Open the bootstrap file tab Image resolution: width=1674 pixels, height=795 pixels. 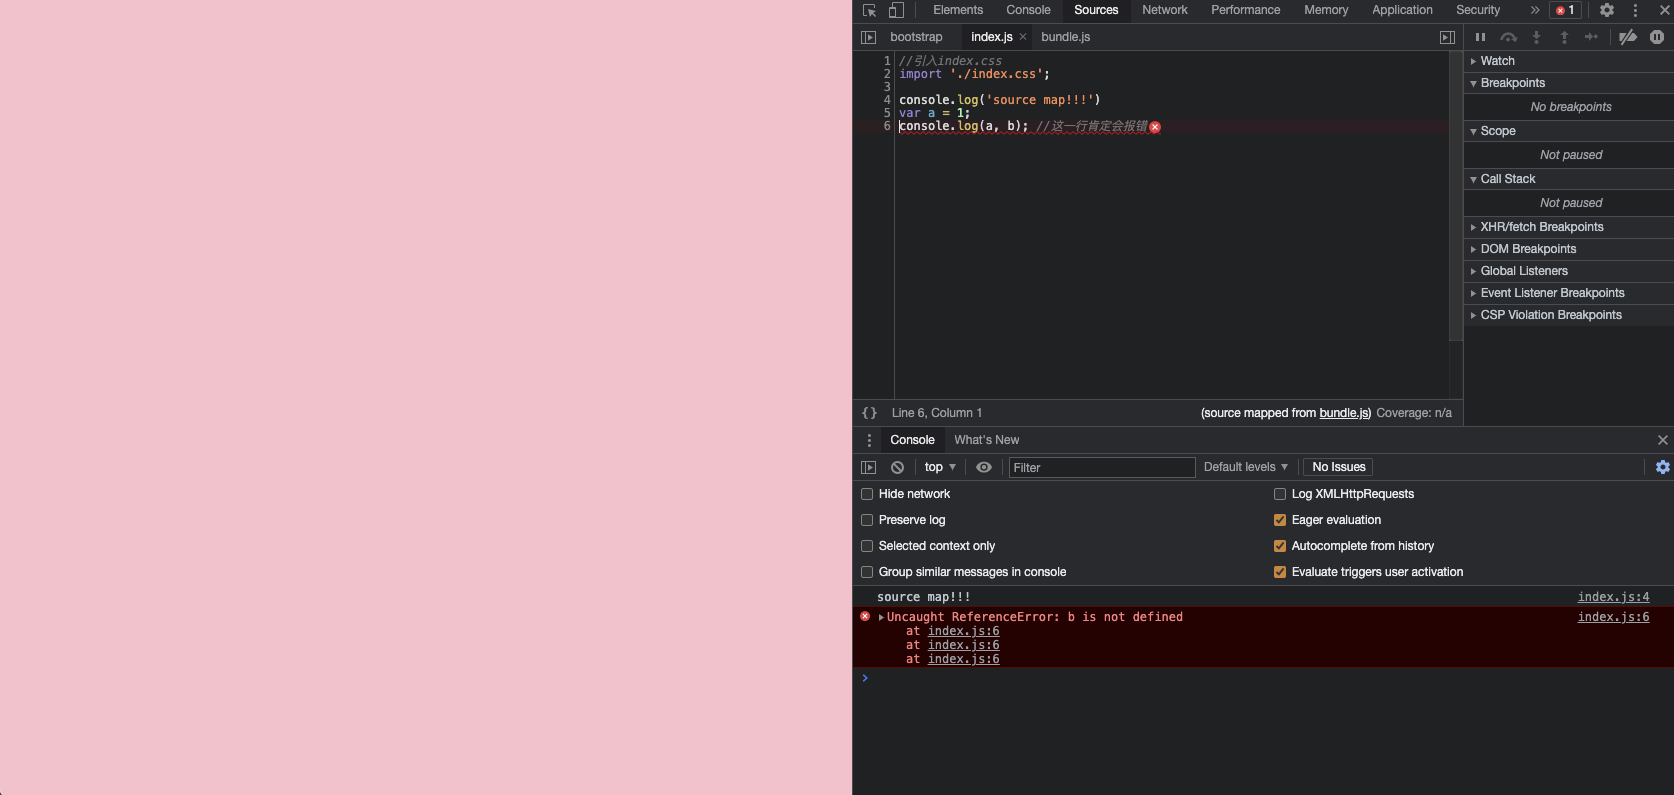pyautogui.click(x=916, y=37)
